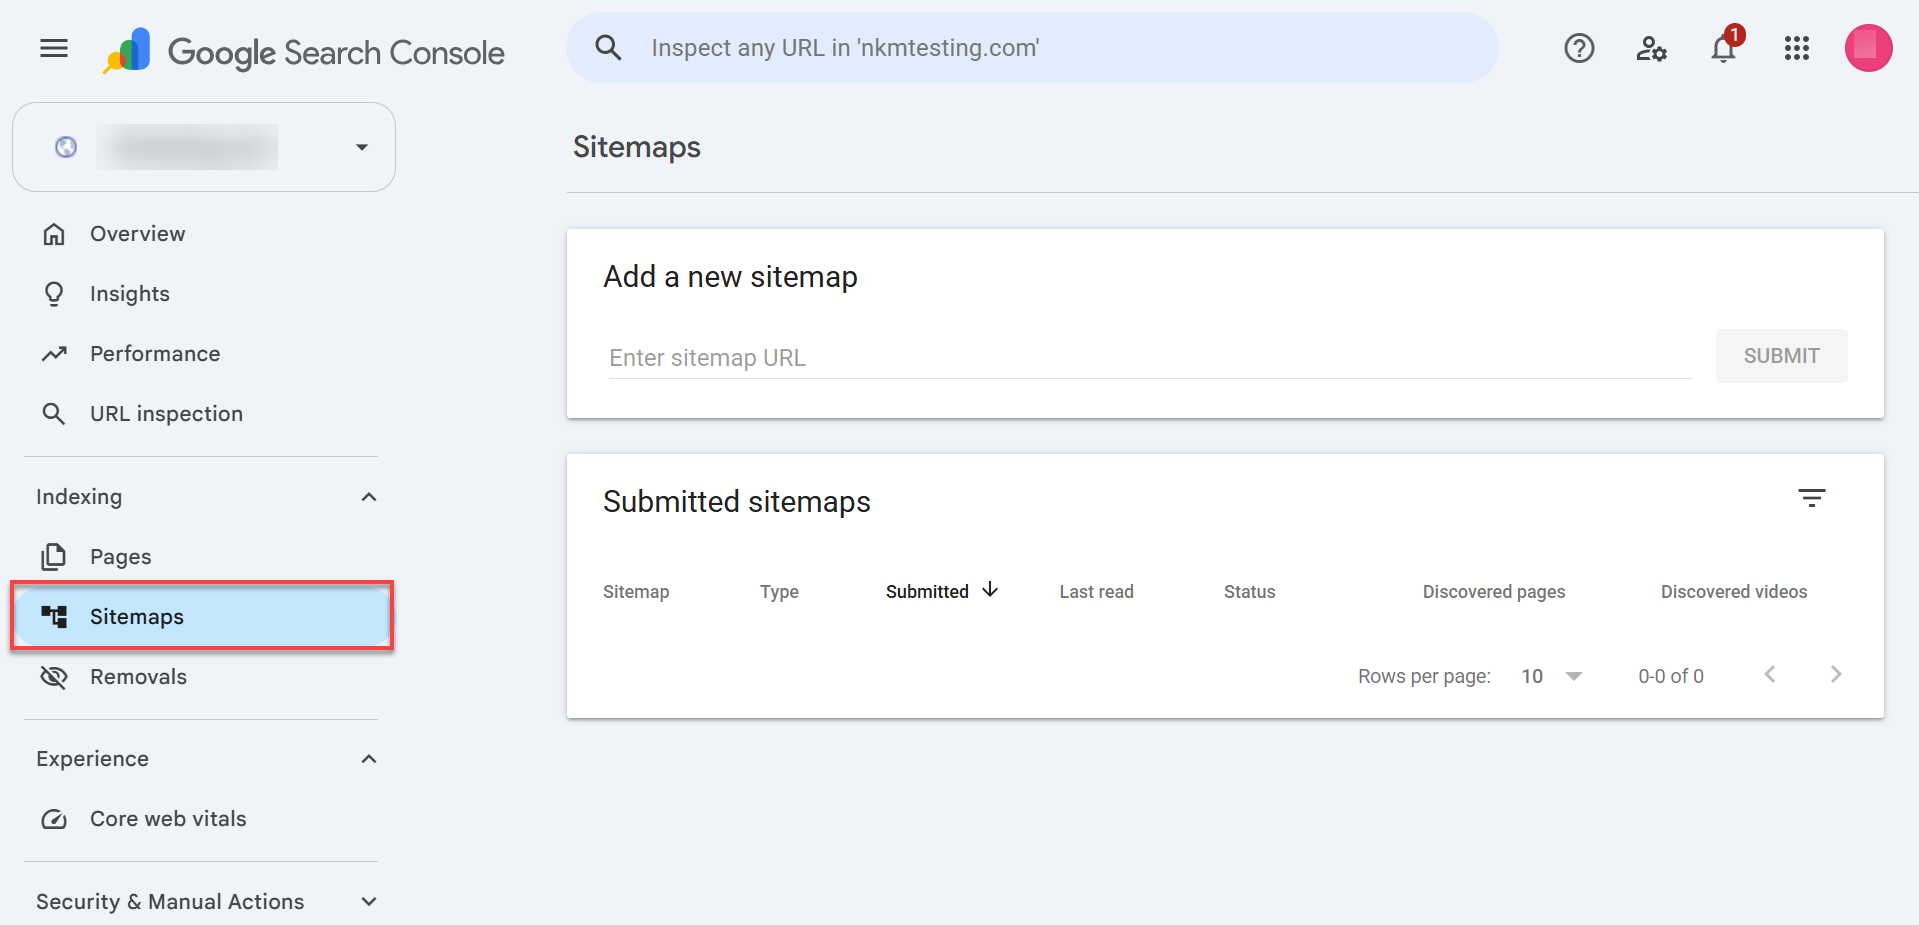Click the Last read column header
Screen dimensions: 1919x925
(x=1096, y=592)
